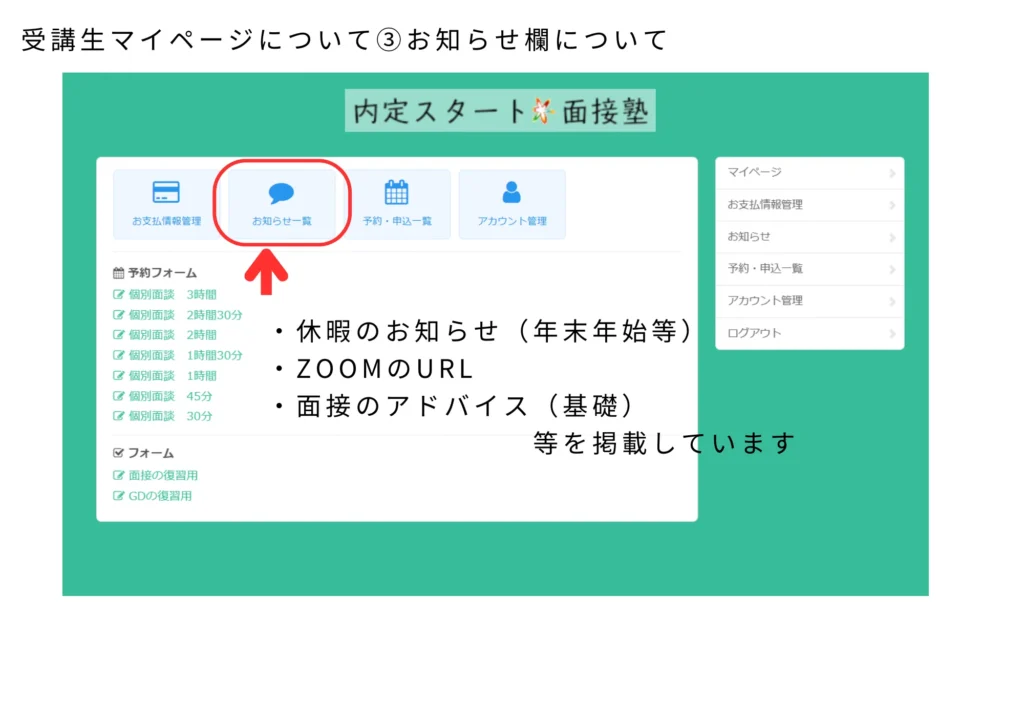
Task: Select お支払情報管理 in the right sidebar menu
Action: tap(765, 205)
